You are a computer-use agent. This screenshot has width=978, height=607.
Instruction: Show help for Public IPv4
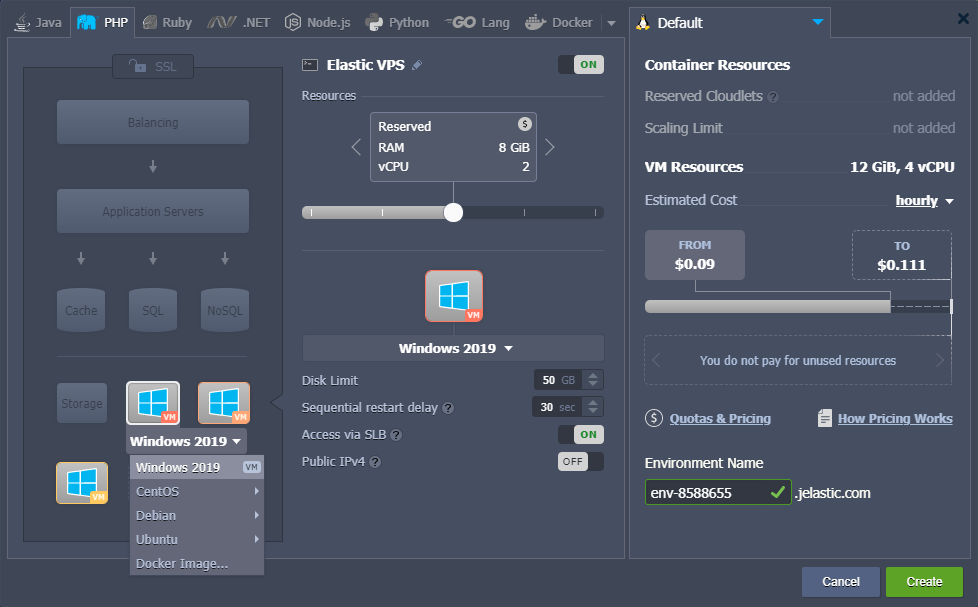(375, 462)
